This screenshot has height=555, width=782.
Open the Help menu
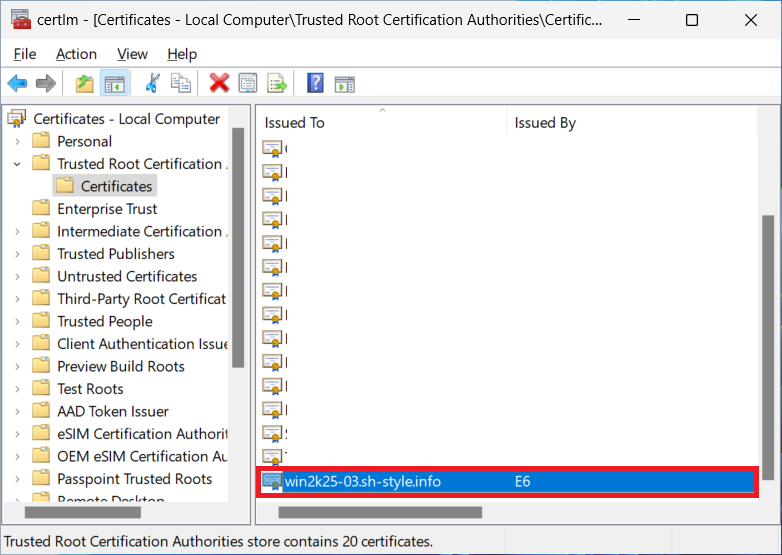coord(182,54)
